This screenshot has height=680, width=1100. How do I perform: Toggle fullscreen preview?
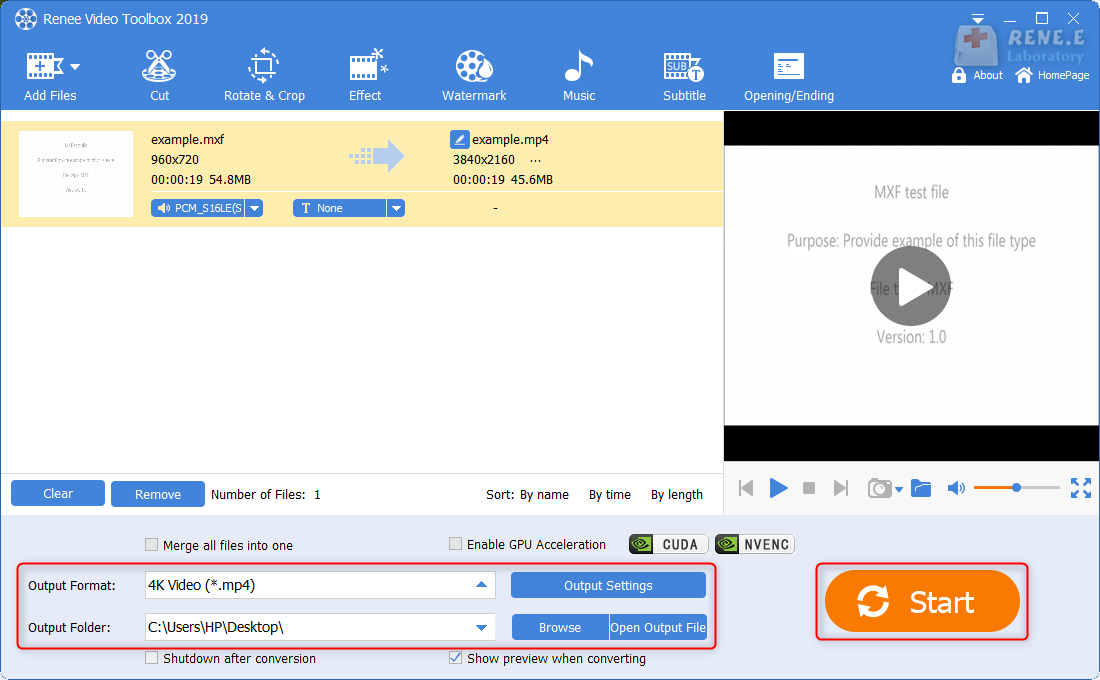(x=1081, y=488)
